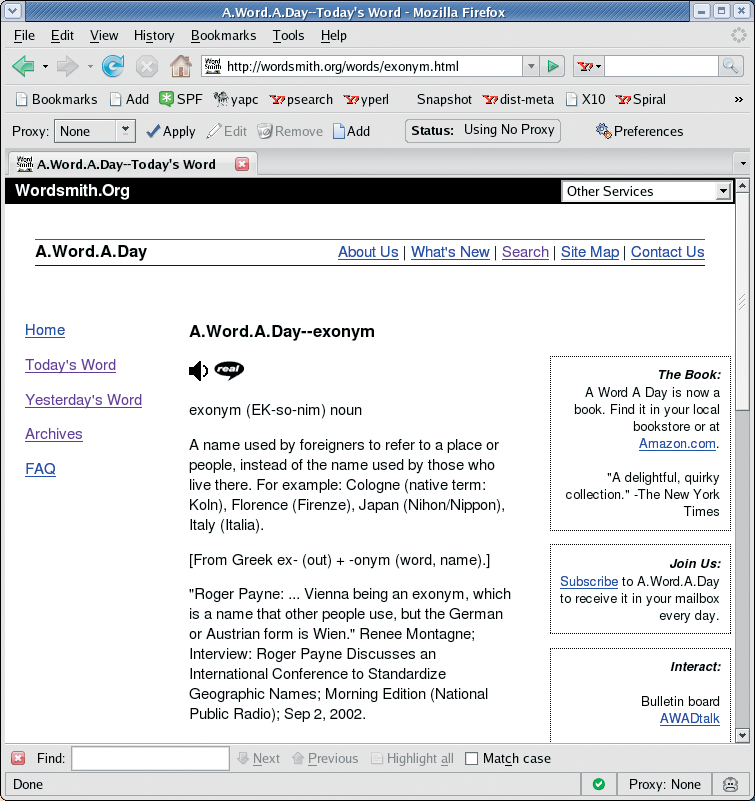Click Remove proxy trash button

pos(290,131)
